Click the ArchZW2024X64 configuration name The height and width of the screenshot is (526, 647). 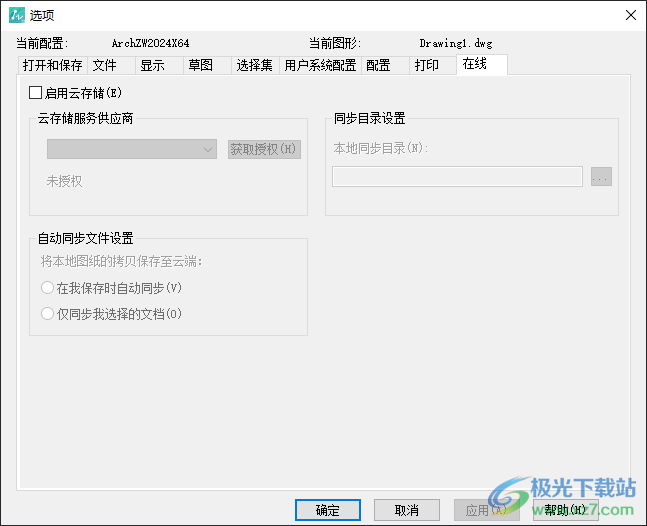click(x=151, y=43)
